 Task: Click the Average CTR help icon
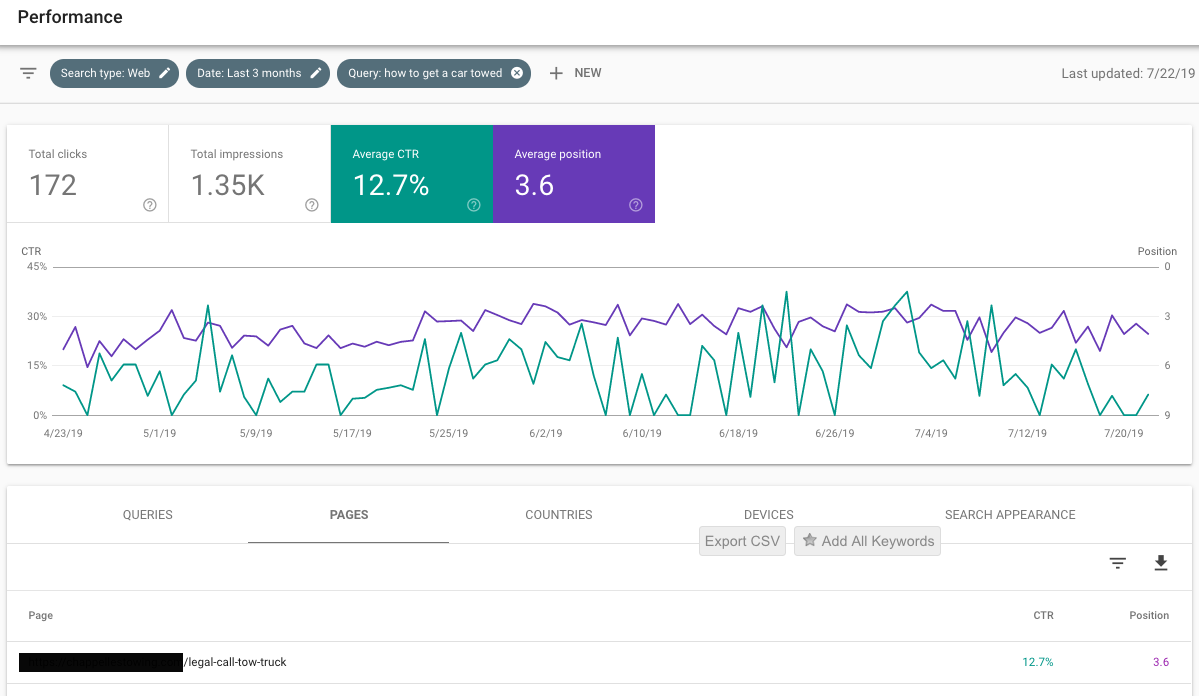(x=473, y=205)
